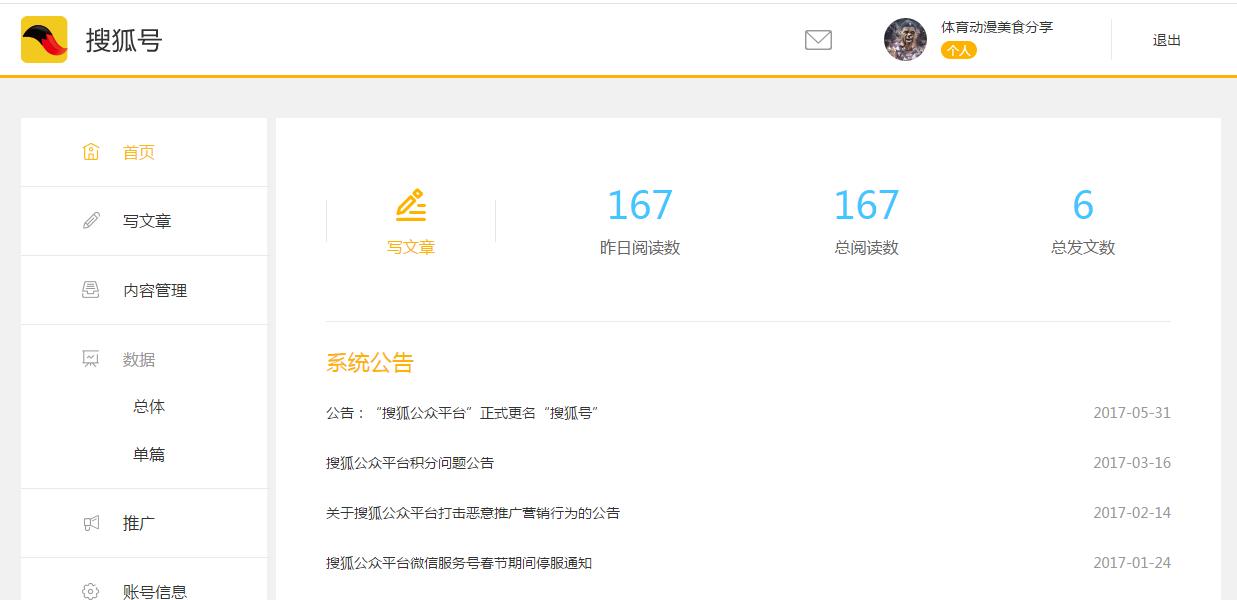Click the total posts count 6
1237x600 pixels.
(x=1083, y=206)
